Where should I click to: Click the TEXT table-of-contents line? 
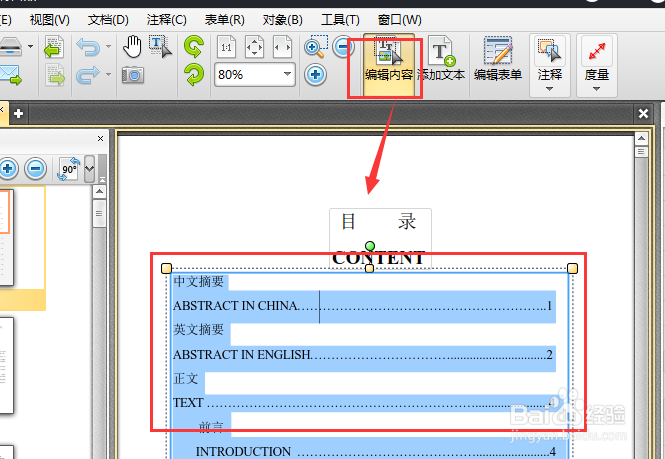[x=364, y=402]
